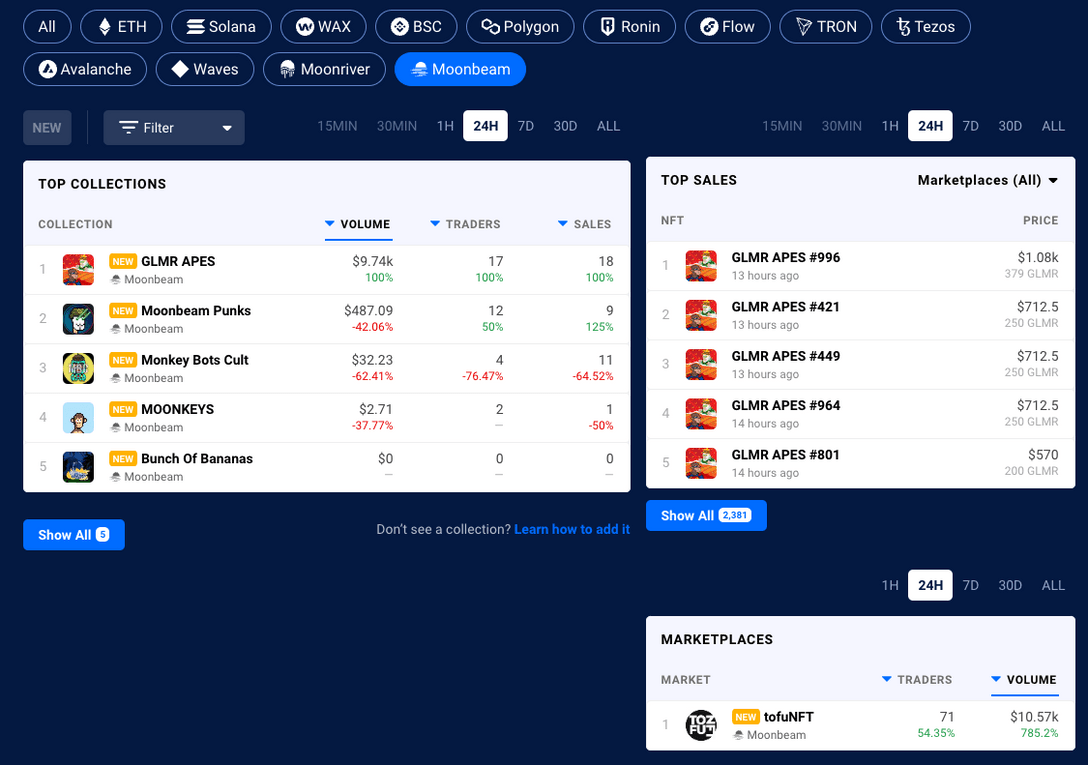Open GLMR APES #996 sale image

click(702, 265)
